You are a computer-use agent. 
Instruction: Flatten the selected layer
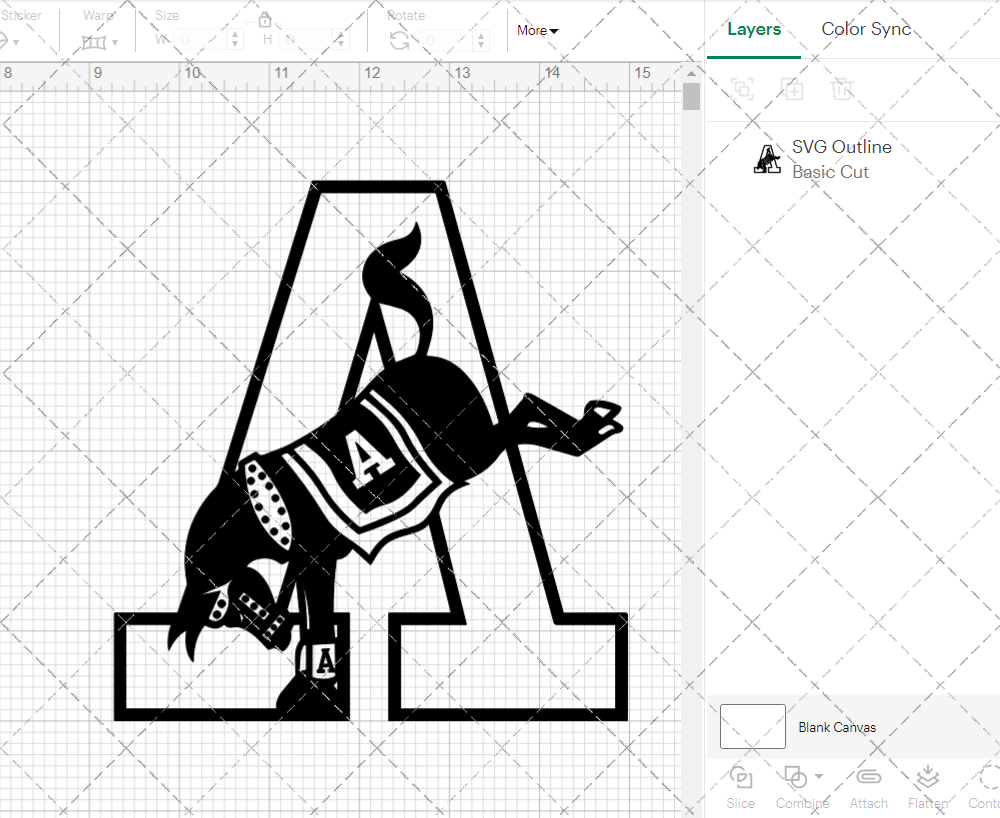click(x=927, y=787)
